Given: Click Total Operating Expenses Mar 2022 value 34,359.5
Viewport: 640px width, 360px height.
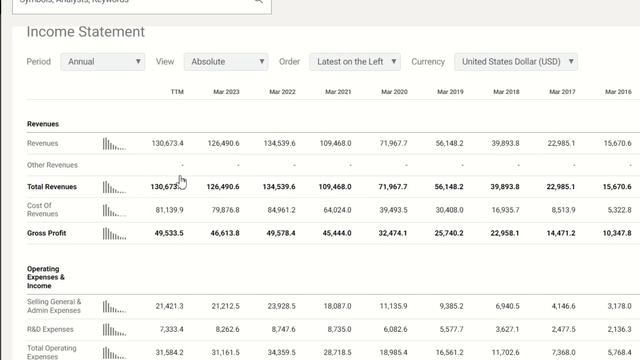Looking at the screenshot, I should coord(281,352).
